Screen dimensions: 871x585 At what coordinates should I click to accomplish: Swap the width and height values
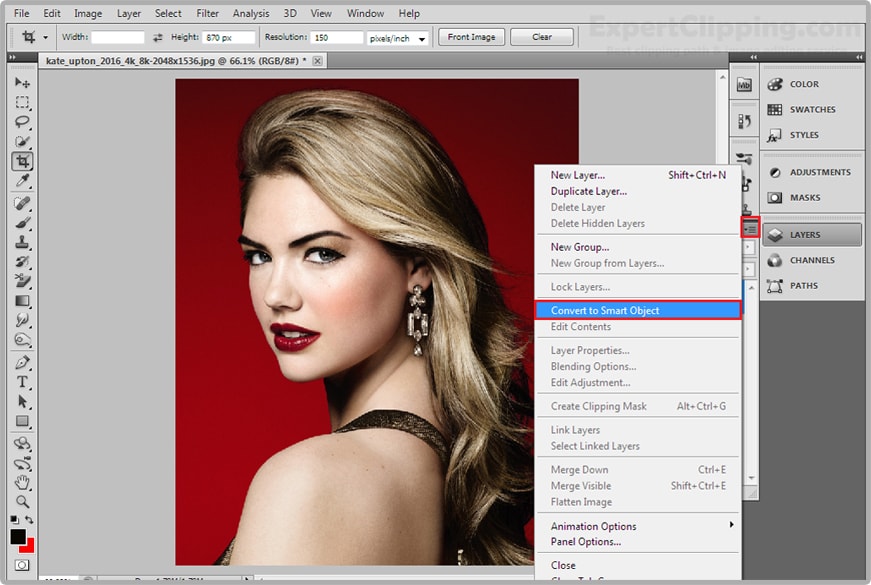pos(157,38)
